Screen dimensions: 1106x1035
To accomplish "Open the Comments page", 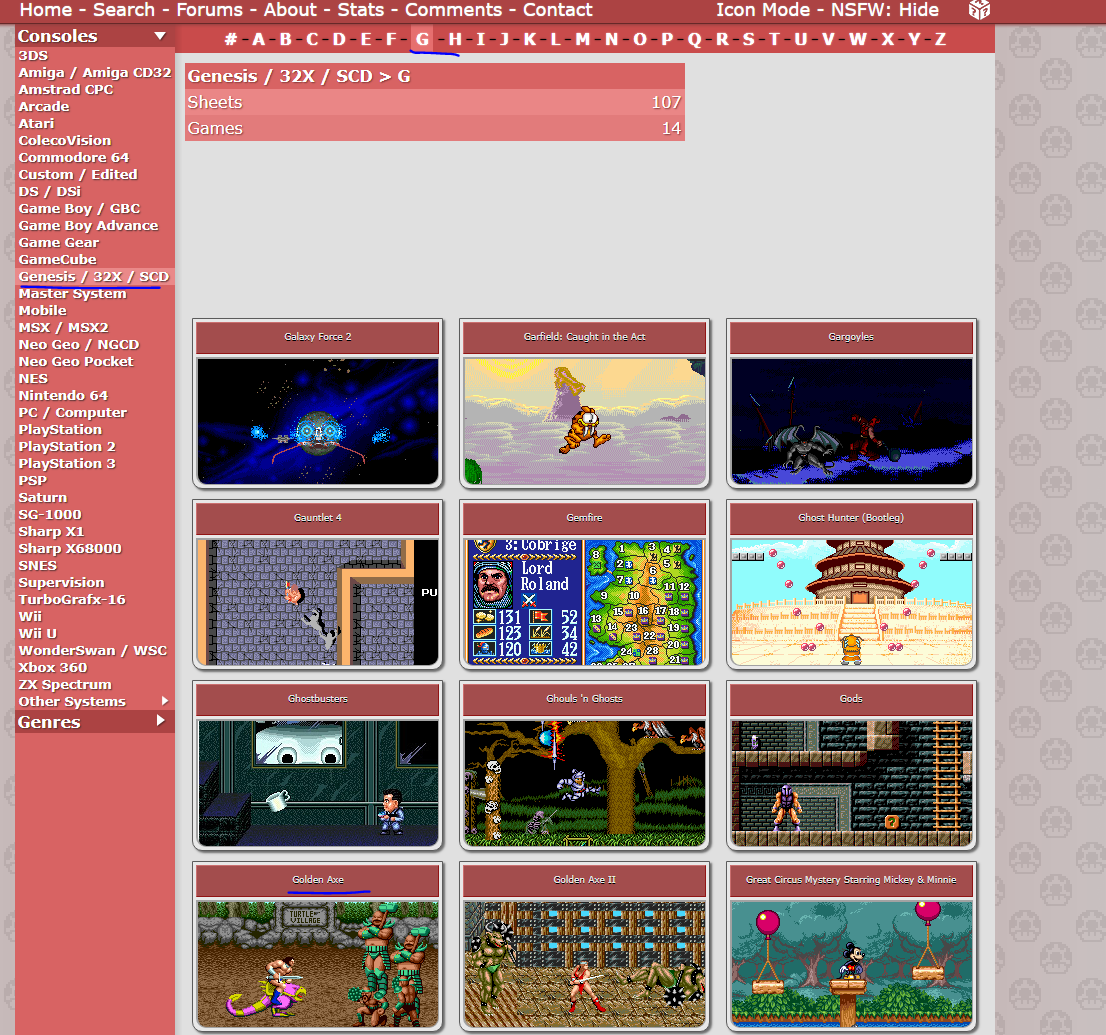I will pos(454,10).
